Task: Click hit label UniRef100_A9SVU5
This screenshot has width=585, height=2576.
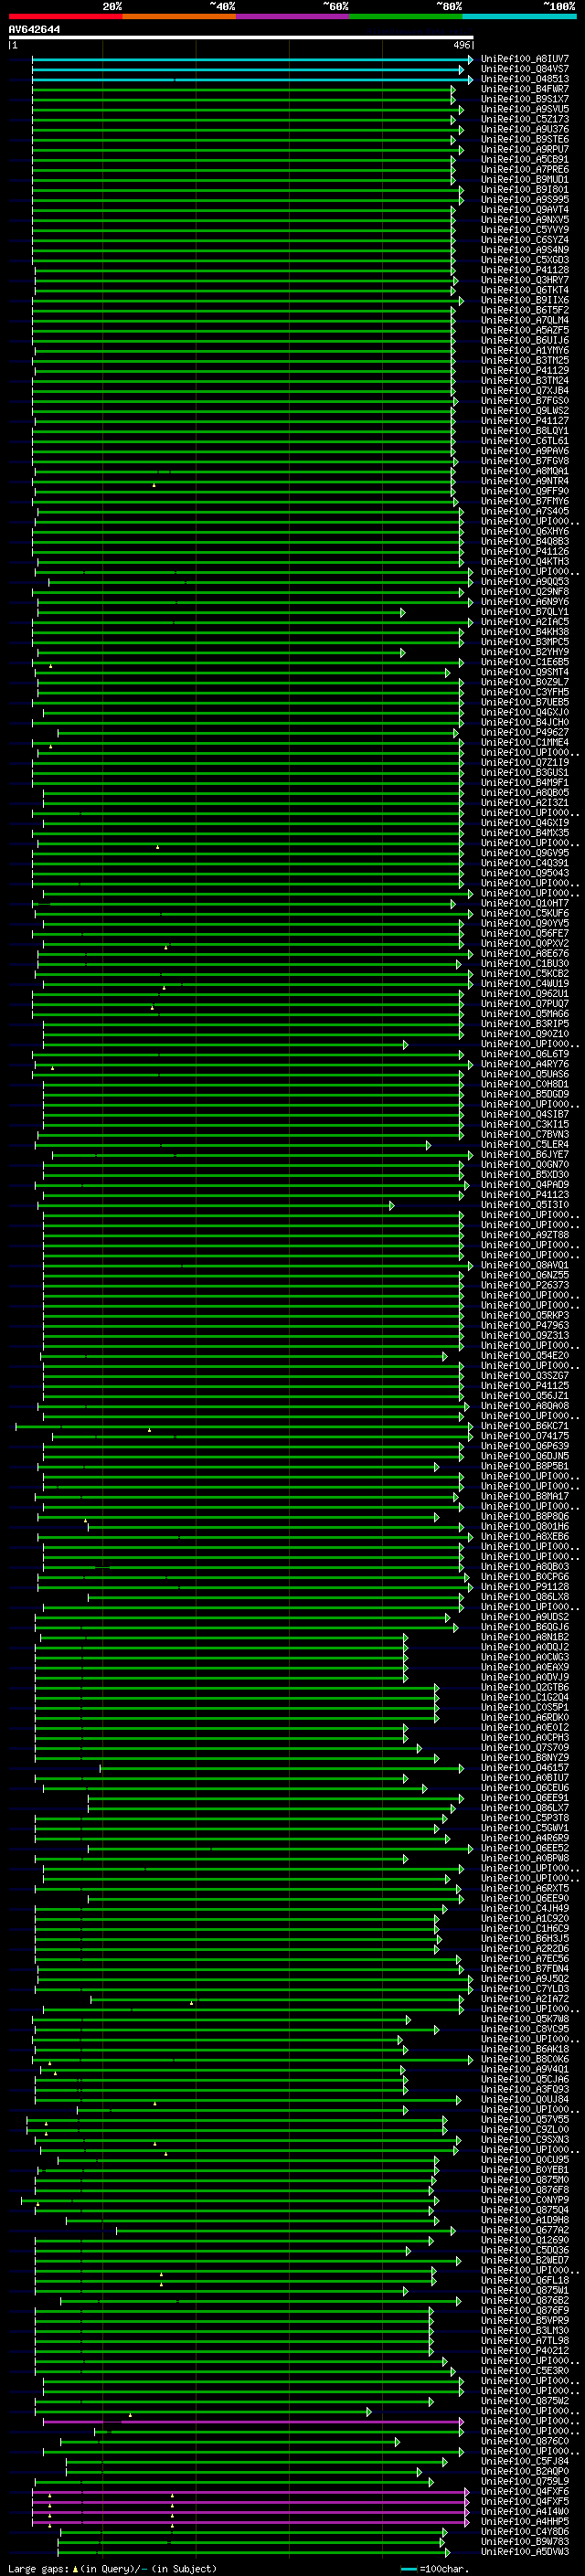Action: point(525,110)
